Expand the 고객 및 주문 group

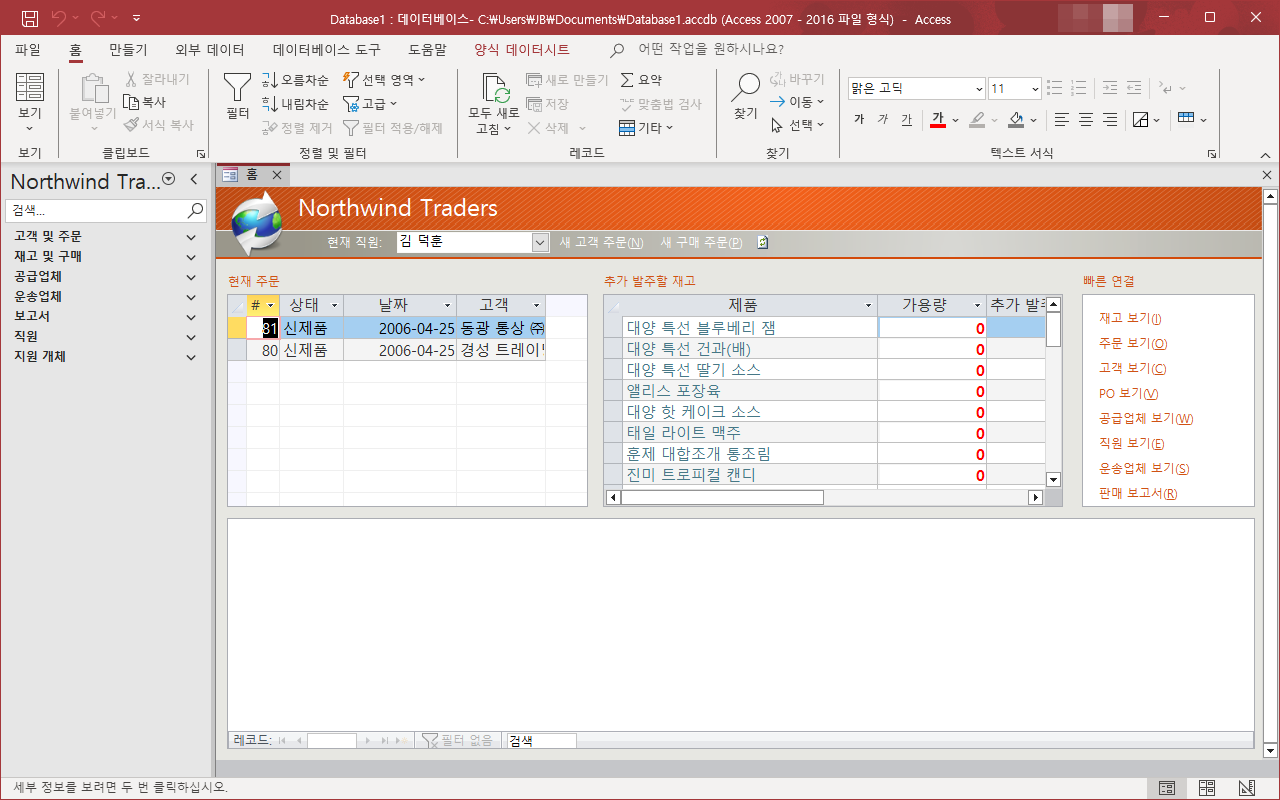pos(191,237)
